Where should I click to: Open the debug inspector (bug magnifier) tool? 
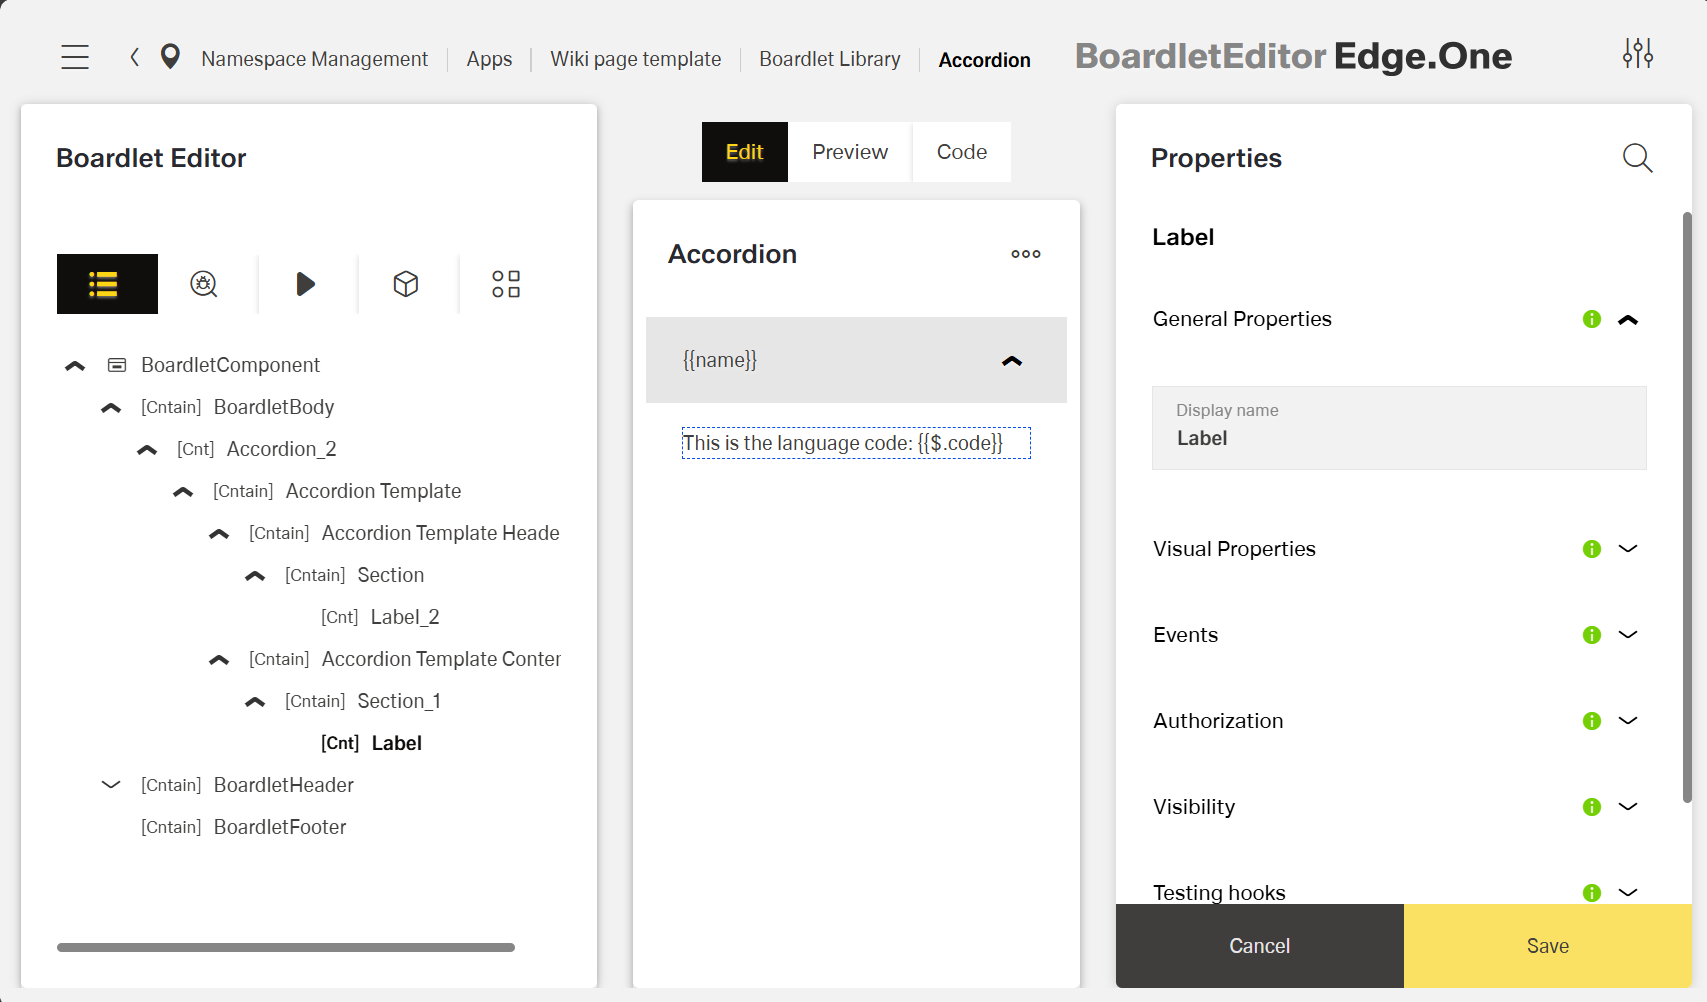point(205,284)
